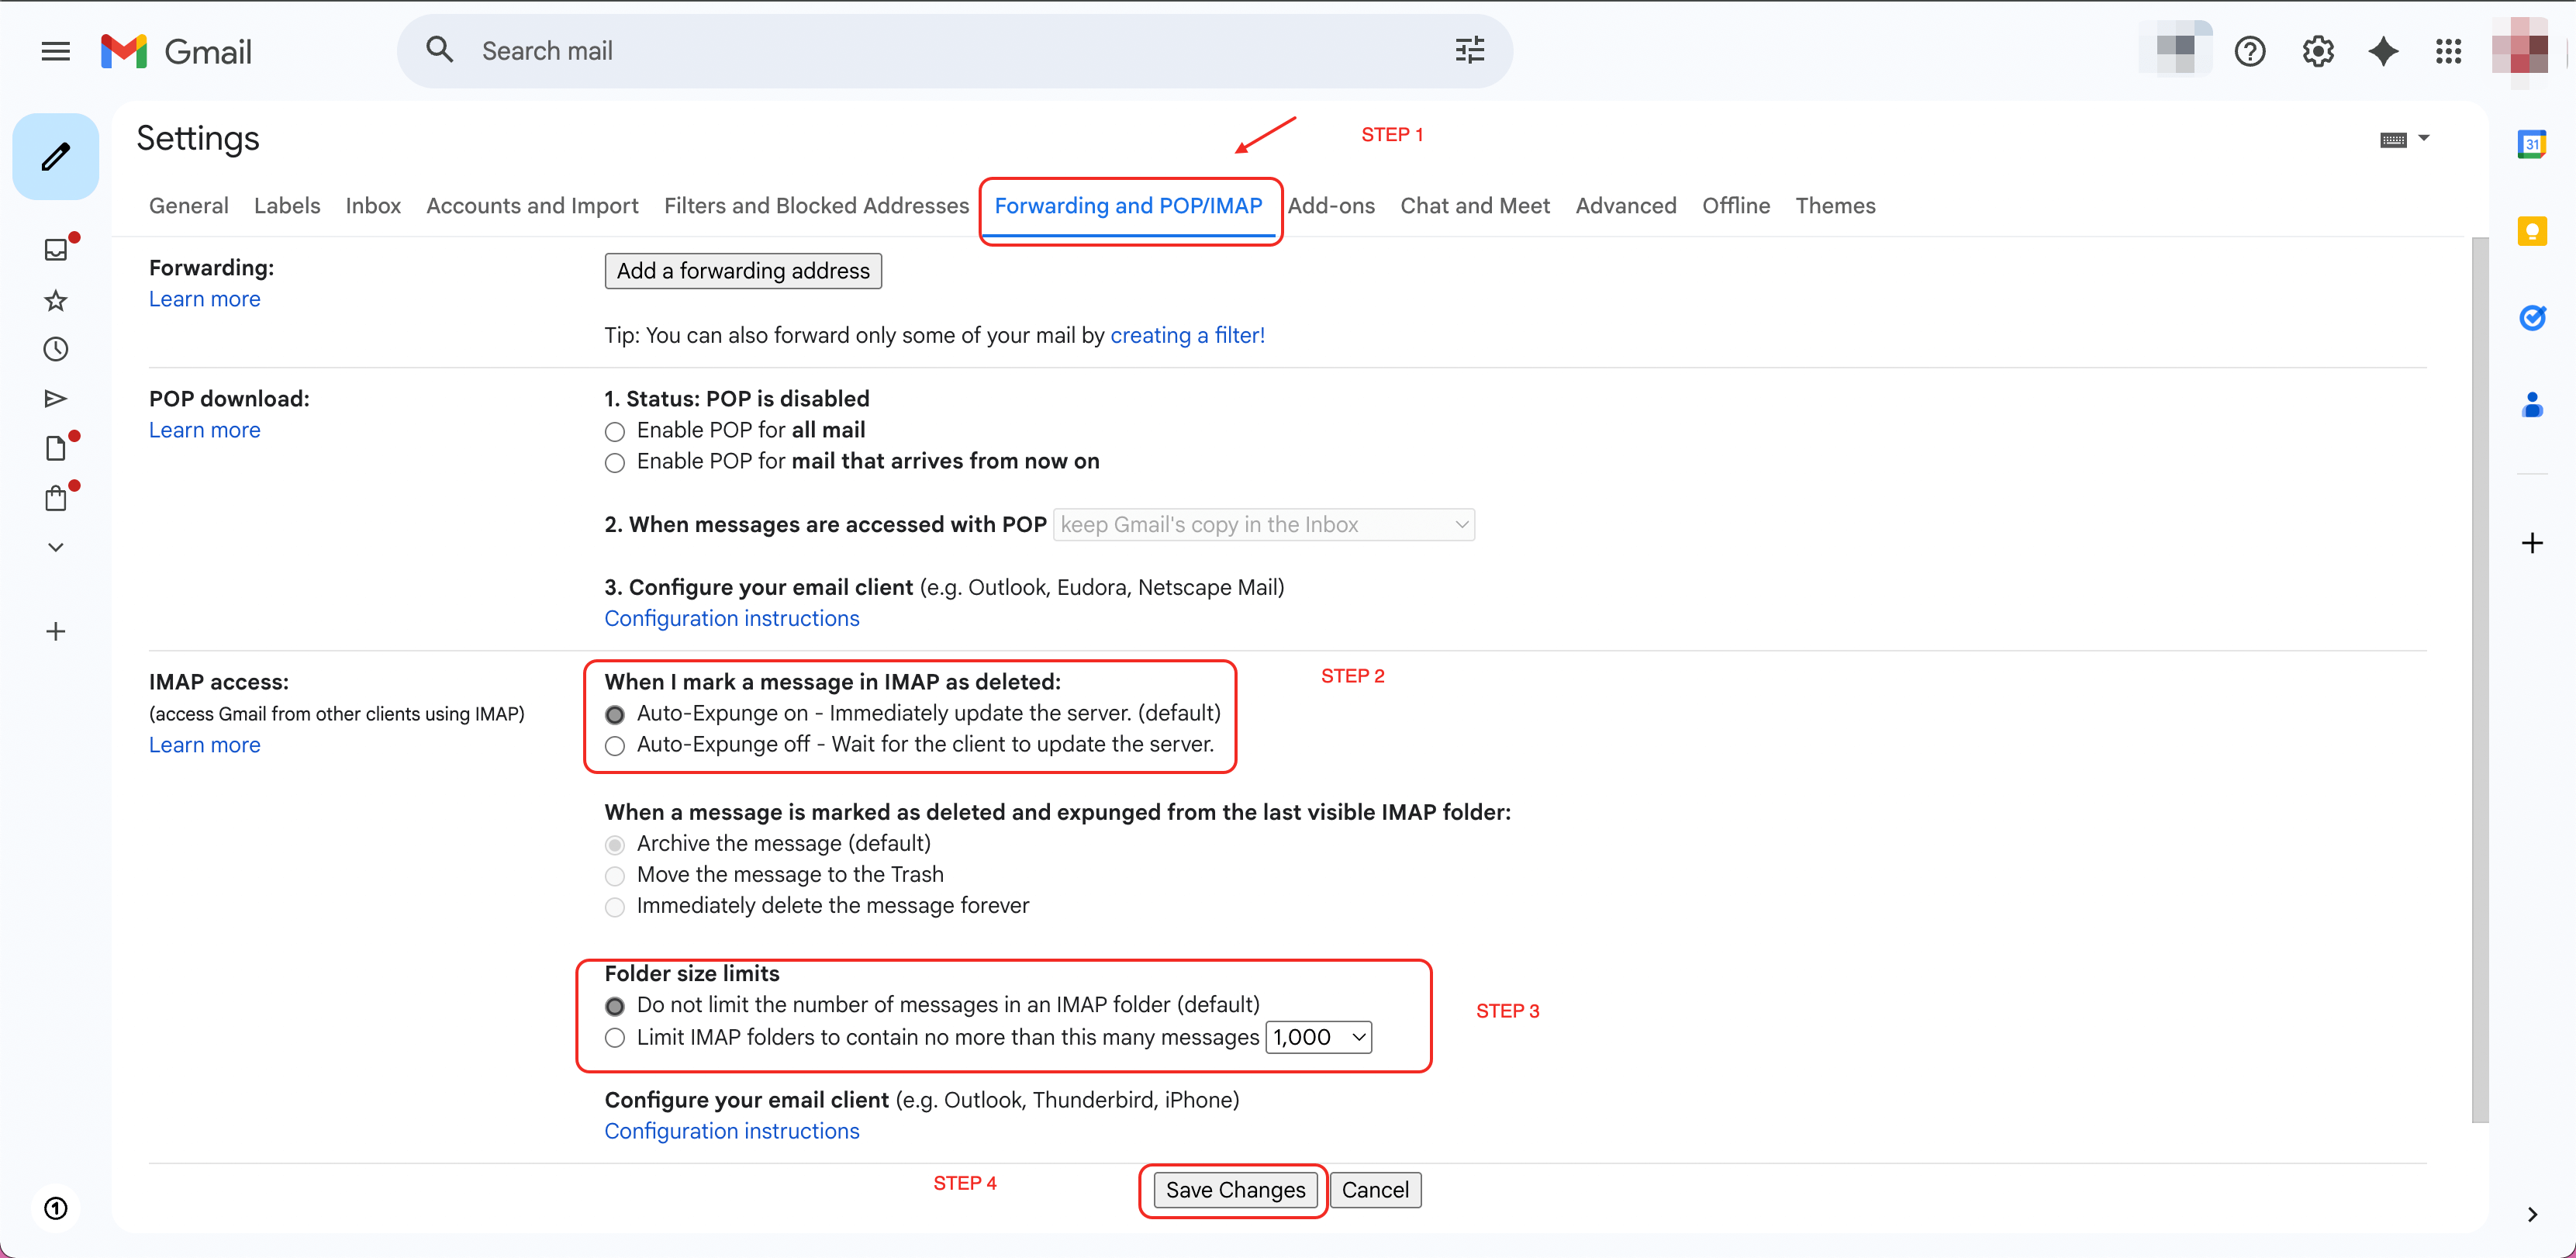Open the 1,000 messages limit dropdown
Viewport: 2576px width, 1258px height.
click(1318, 1038)
